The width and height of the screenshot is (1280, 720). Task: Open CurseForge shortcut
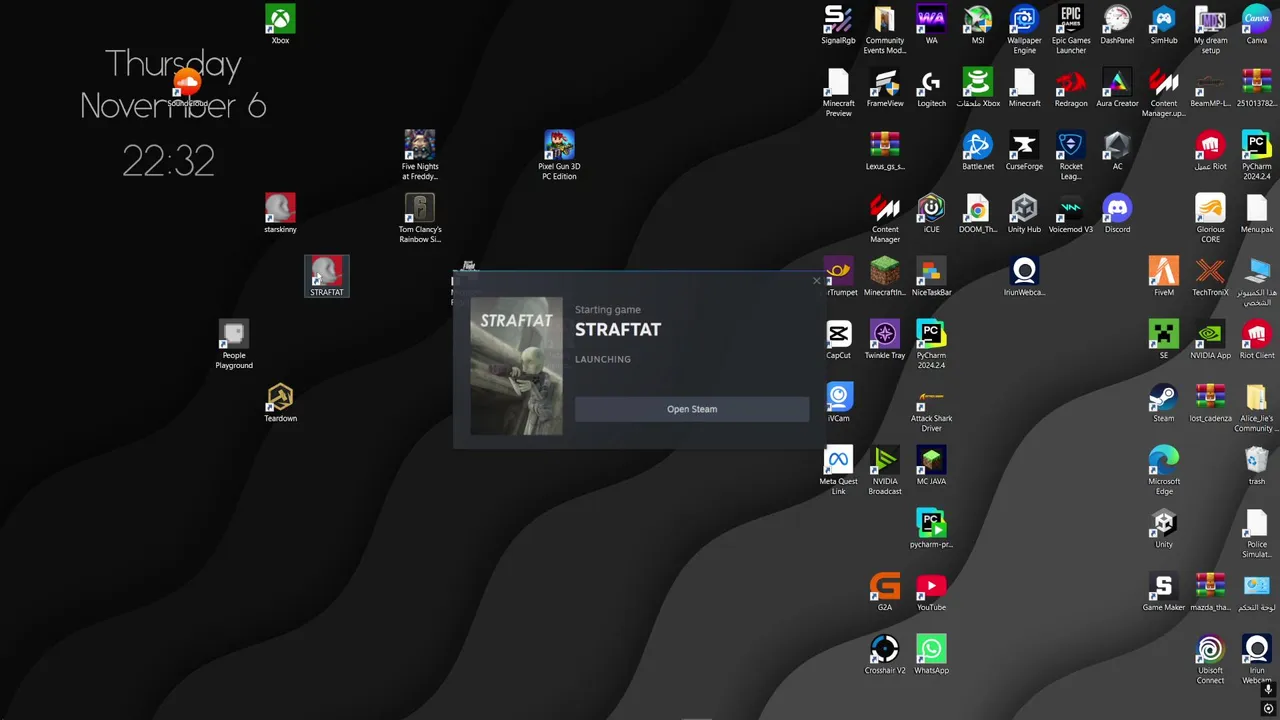pyautogui.click(x=1024, y=150)
